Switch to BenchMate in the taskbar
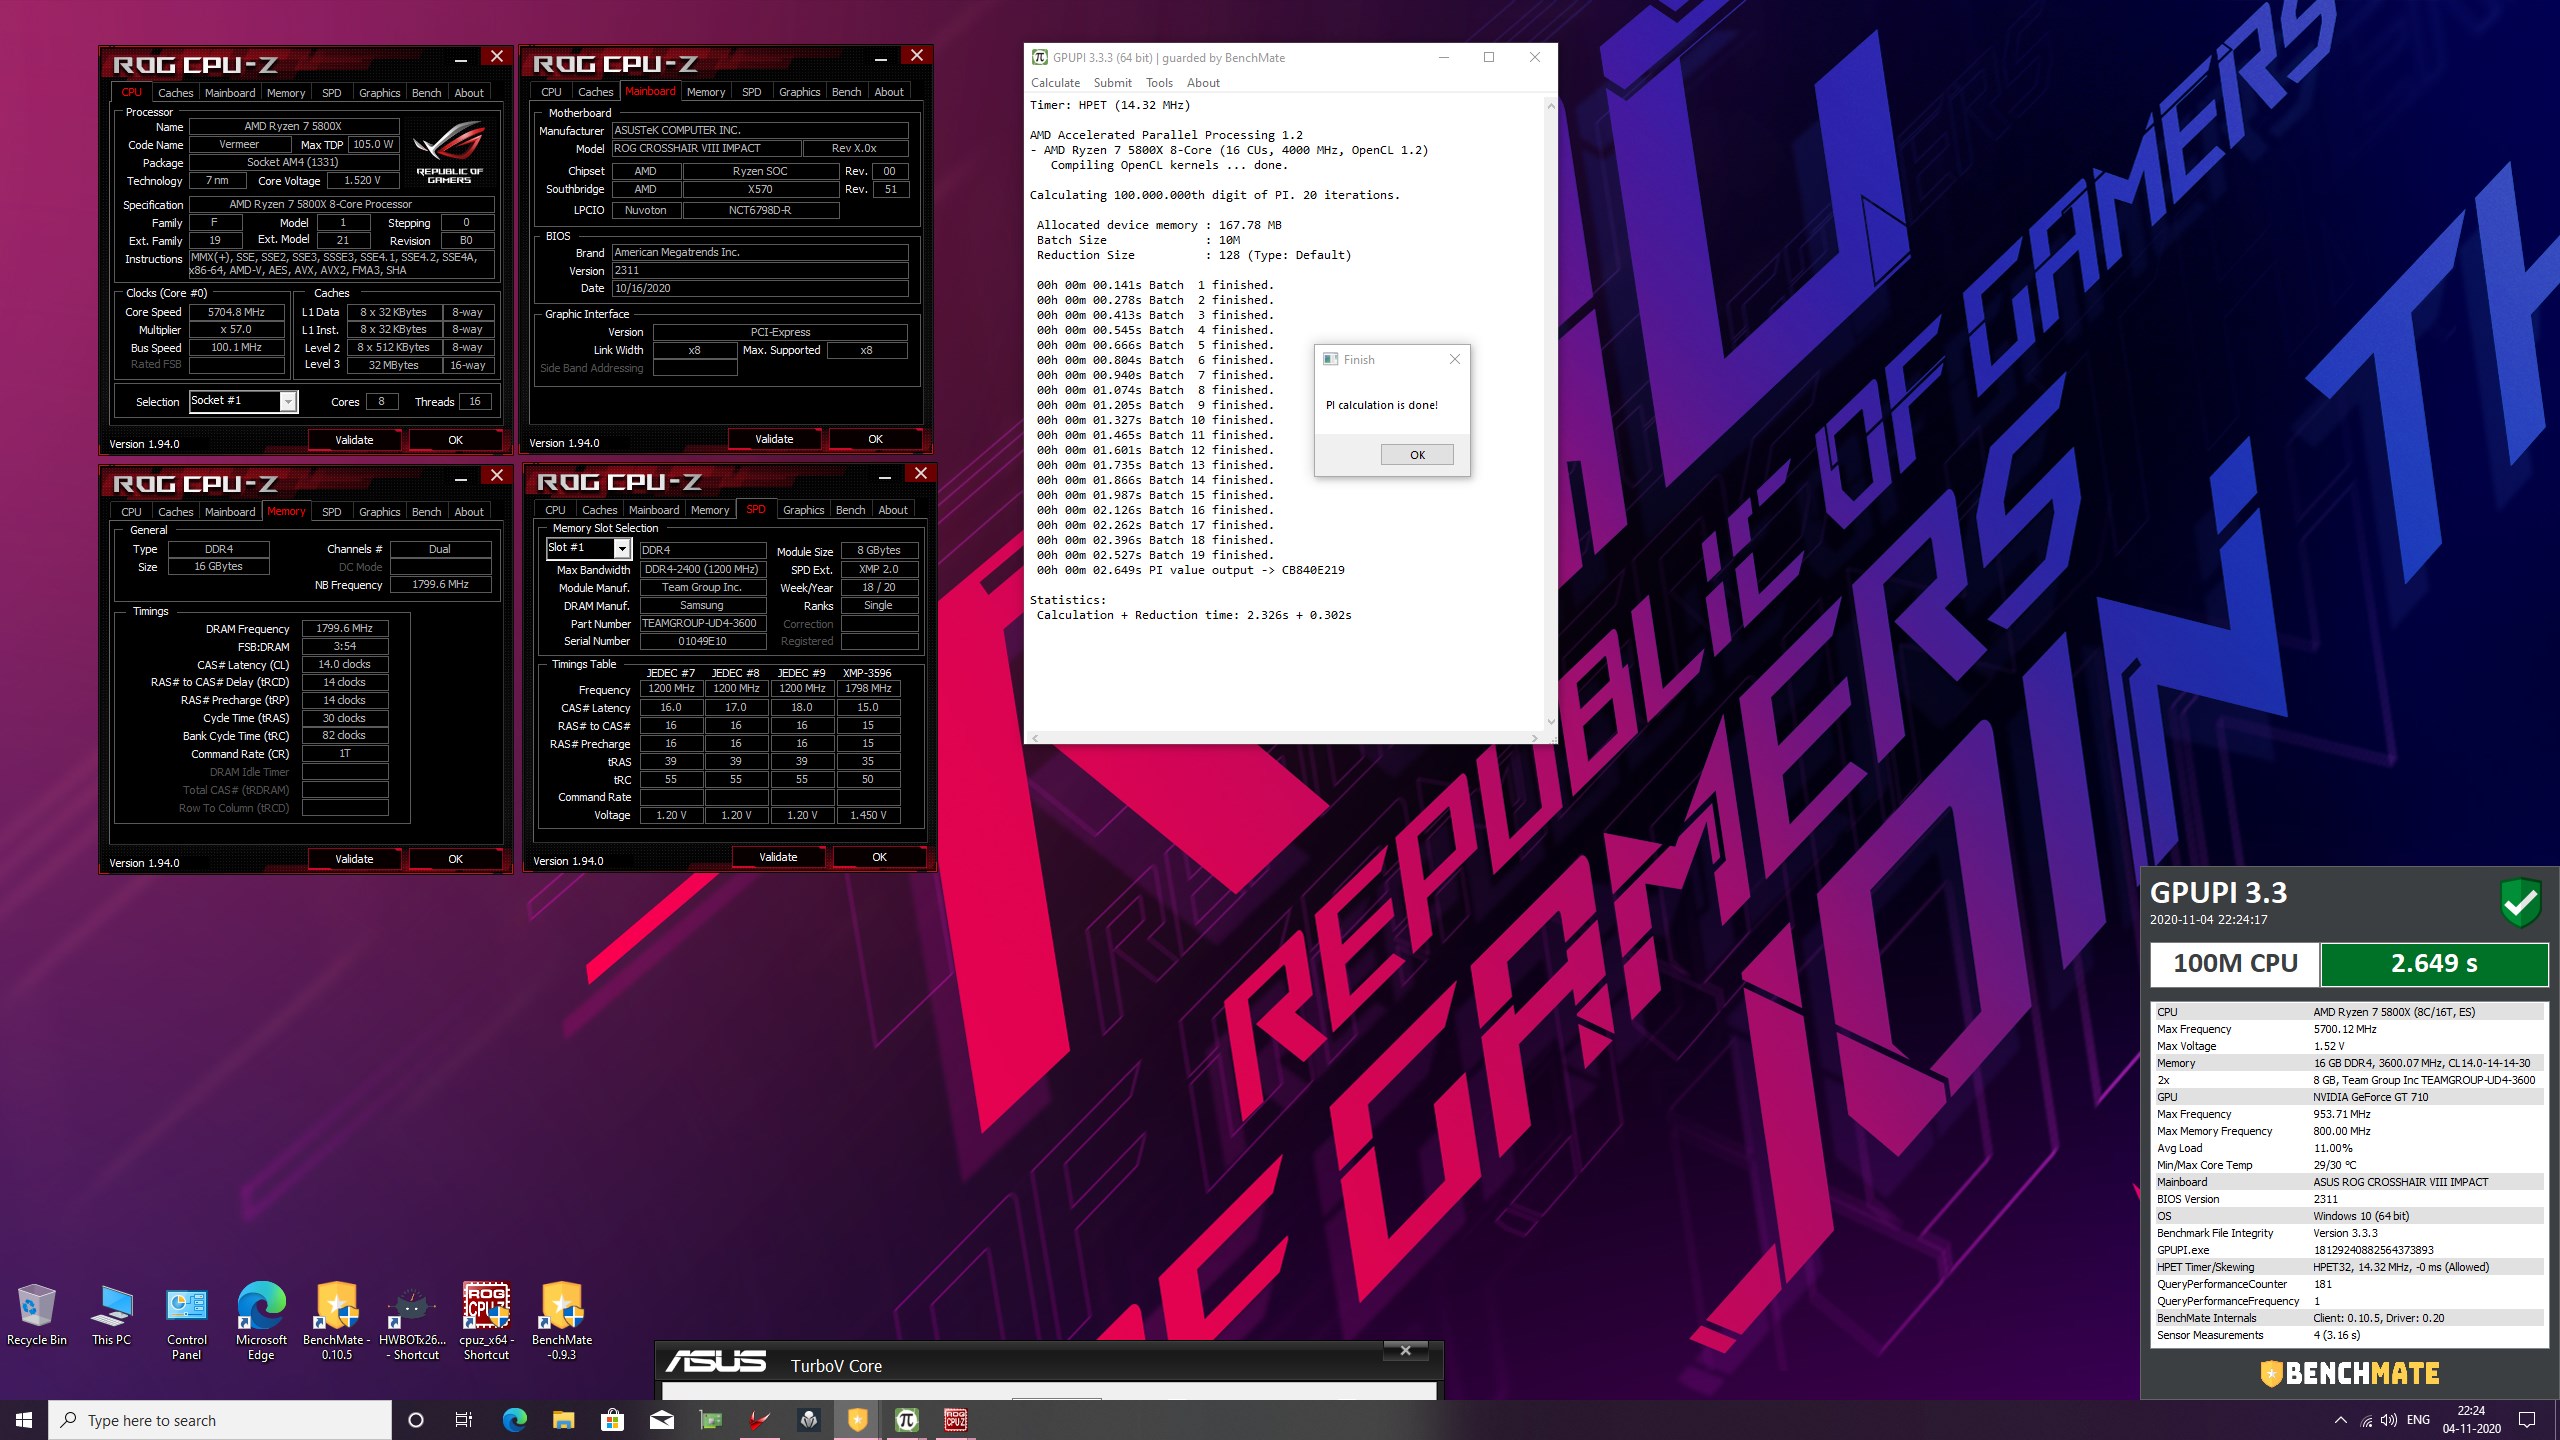2560x1440 pixels. (x=857, y=1420)
